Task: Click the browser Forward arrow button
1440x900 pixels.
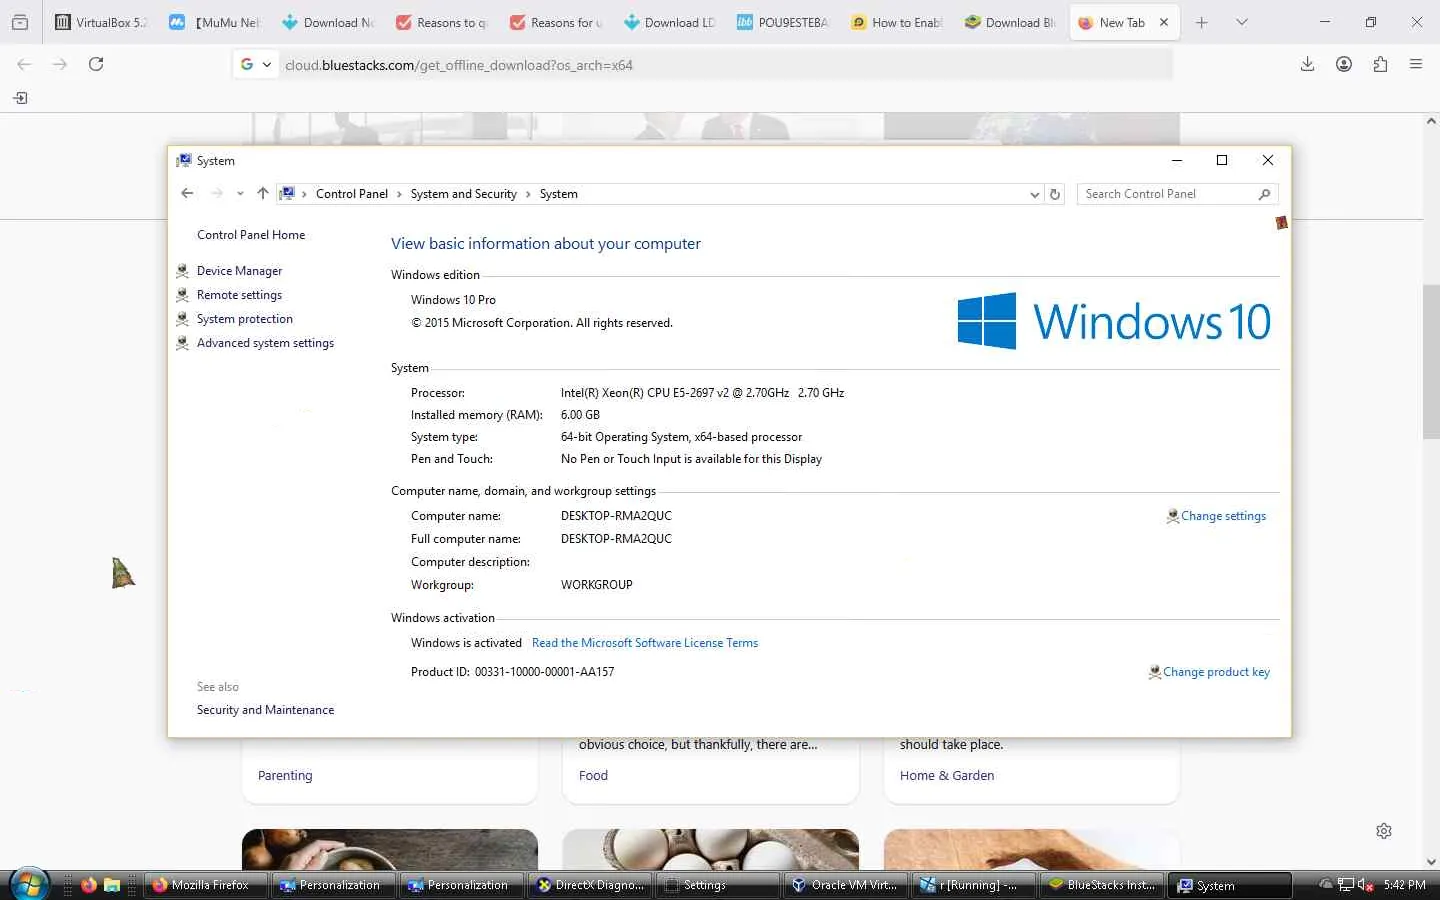Action: [x=60, y=64]
